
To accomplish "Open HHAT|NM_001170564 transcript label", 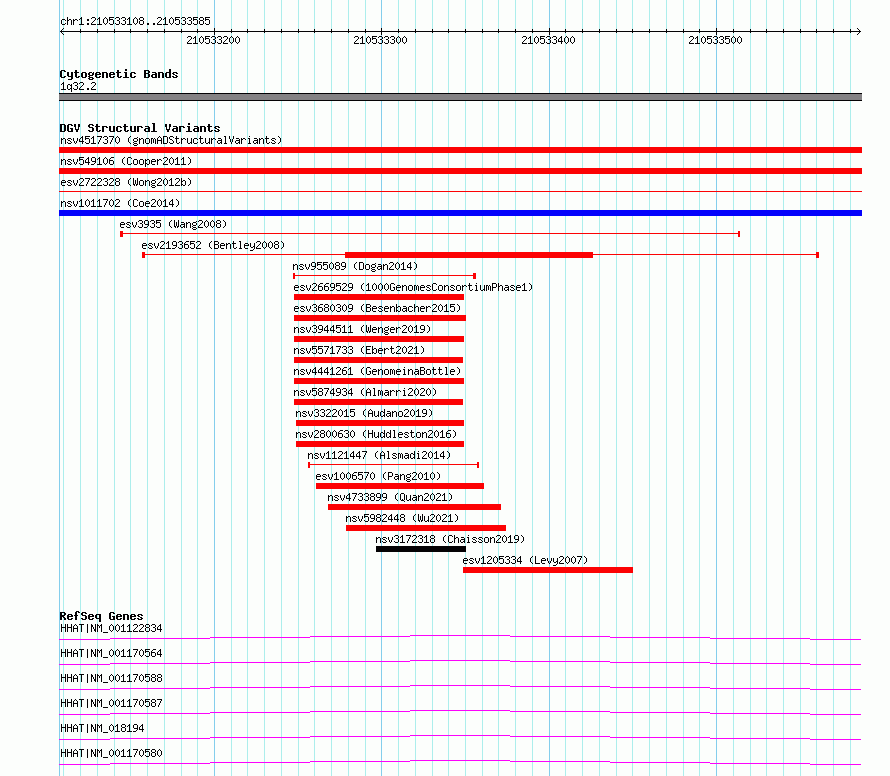I will coord(111,653).
